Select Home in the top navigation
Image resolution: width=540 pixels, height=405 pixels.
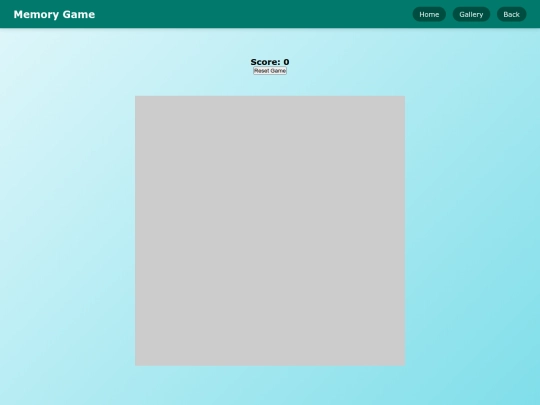(429, 14)
